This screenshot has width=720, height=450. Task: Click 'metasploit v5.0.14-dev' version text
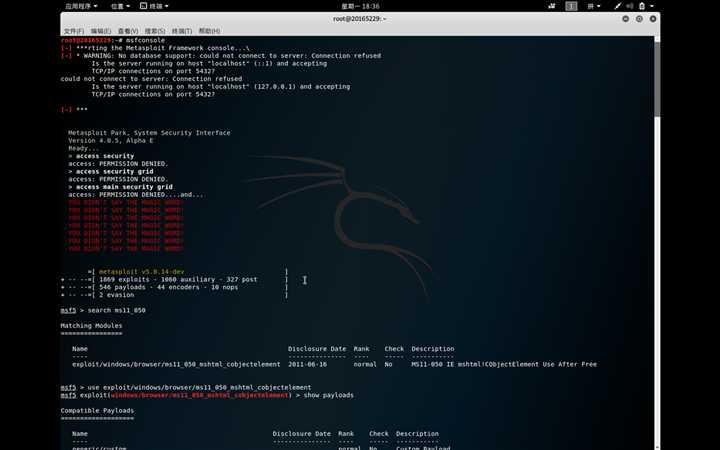tap(141, 271)
